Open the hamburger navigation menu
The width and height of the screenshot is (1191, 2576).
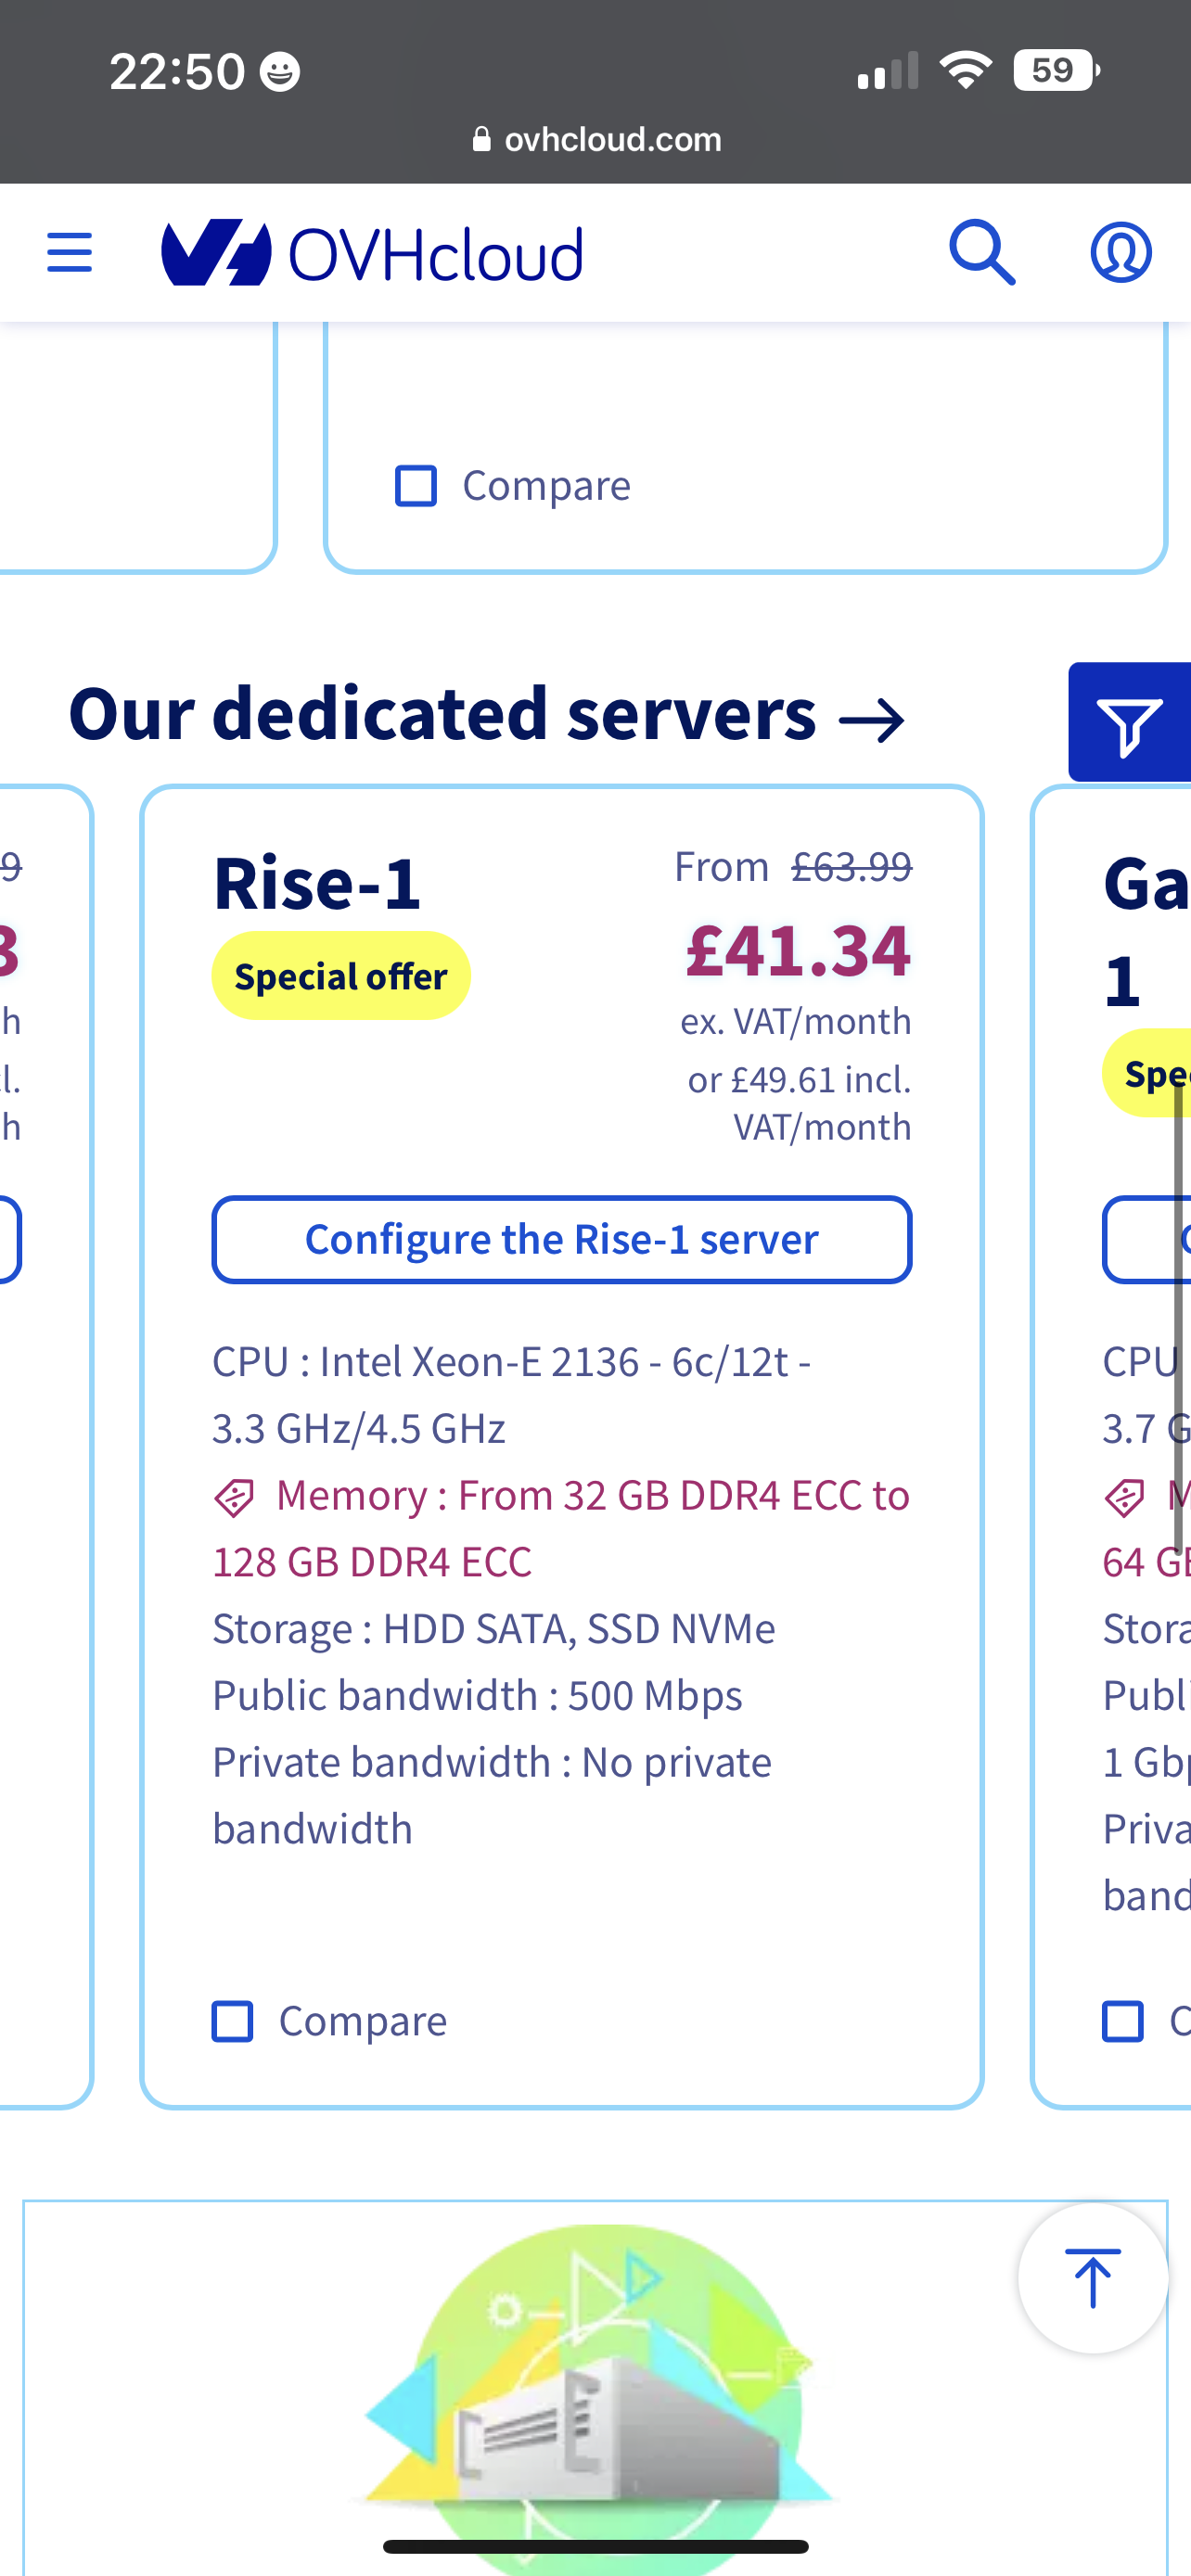tap(69, 252)
